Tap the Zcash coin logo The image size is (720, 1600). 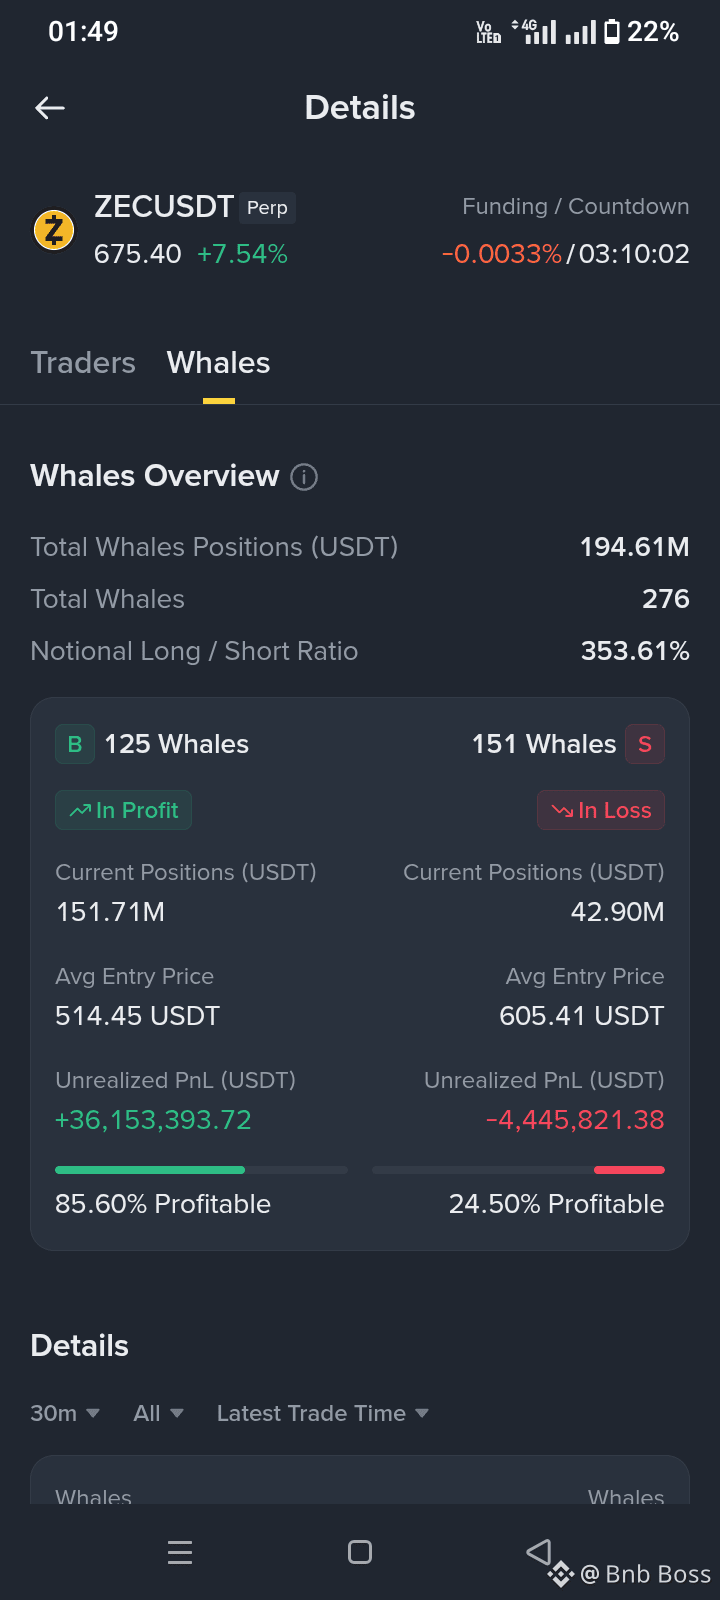(54, 230)
